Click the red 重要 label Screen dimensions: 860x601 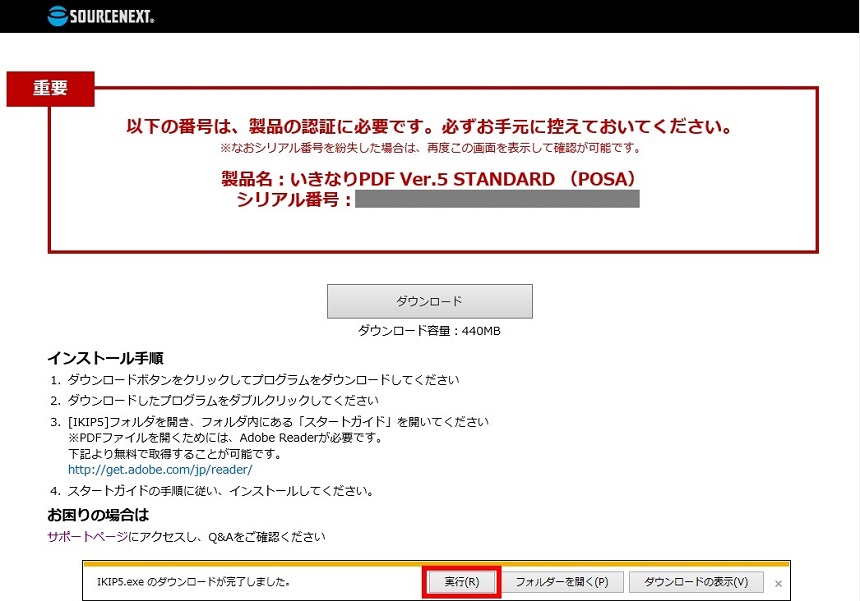(x=50, y=88)
